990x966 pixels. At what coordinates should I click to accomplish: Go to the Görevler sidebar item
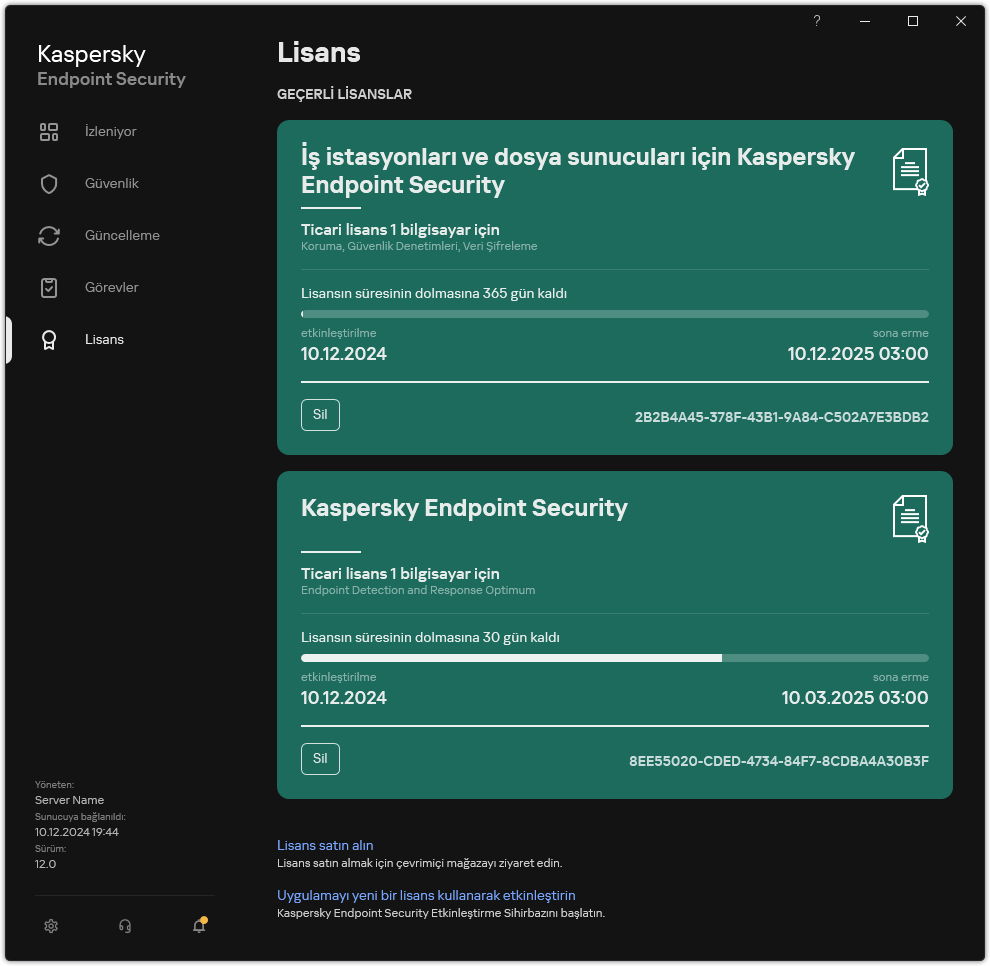coord(111,288)
